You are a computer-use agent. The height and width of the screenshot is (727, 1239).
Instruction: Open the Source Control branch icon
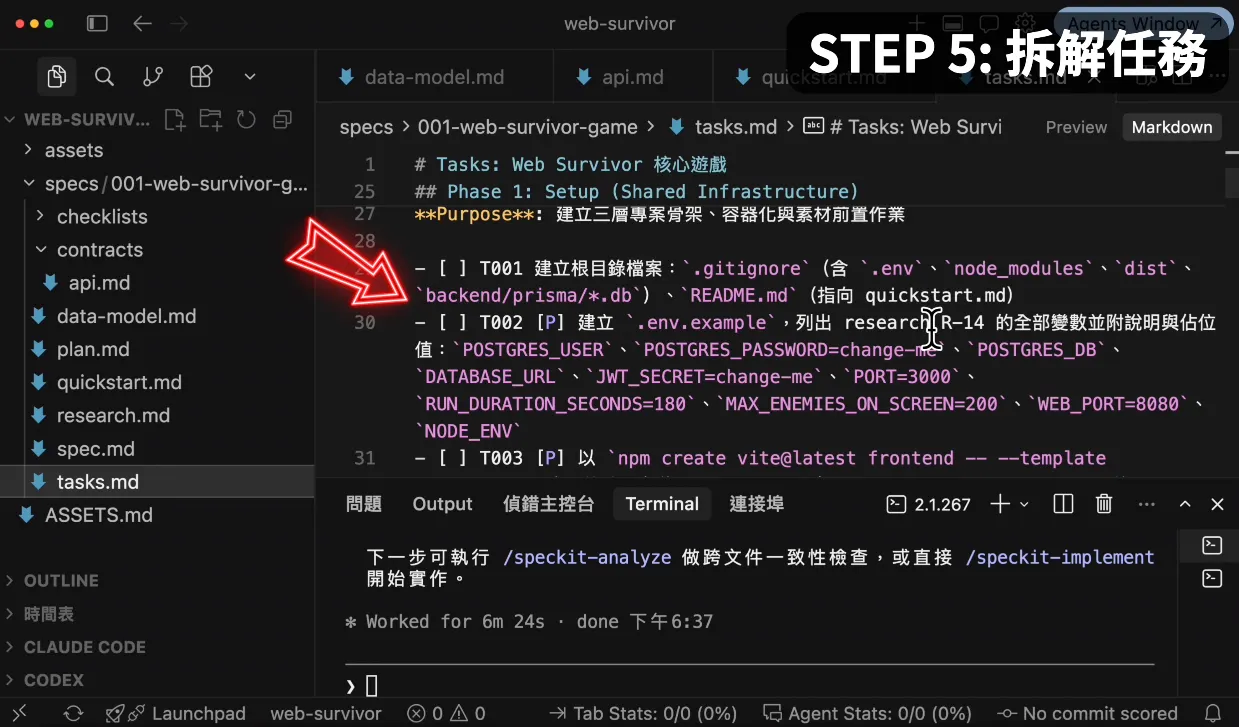pyautogui.click(x=153, y=76)
